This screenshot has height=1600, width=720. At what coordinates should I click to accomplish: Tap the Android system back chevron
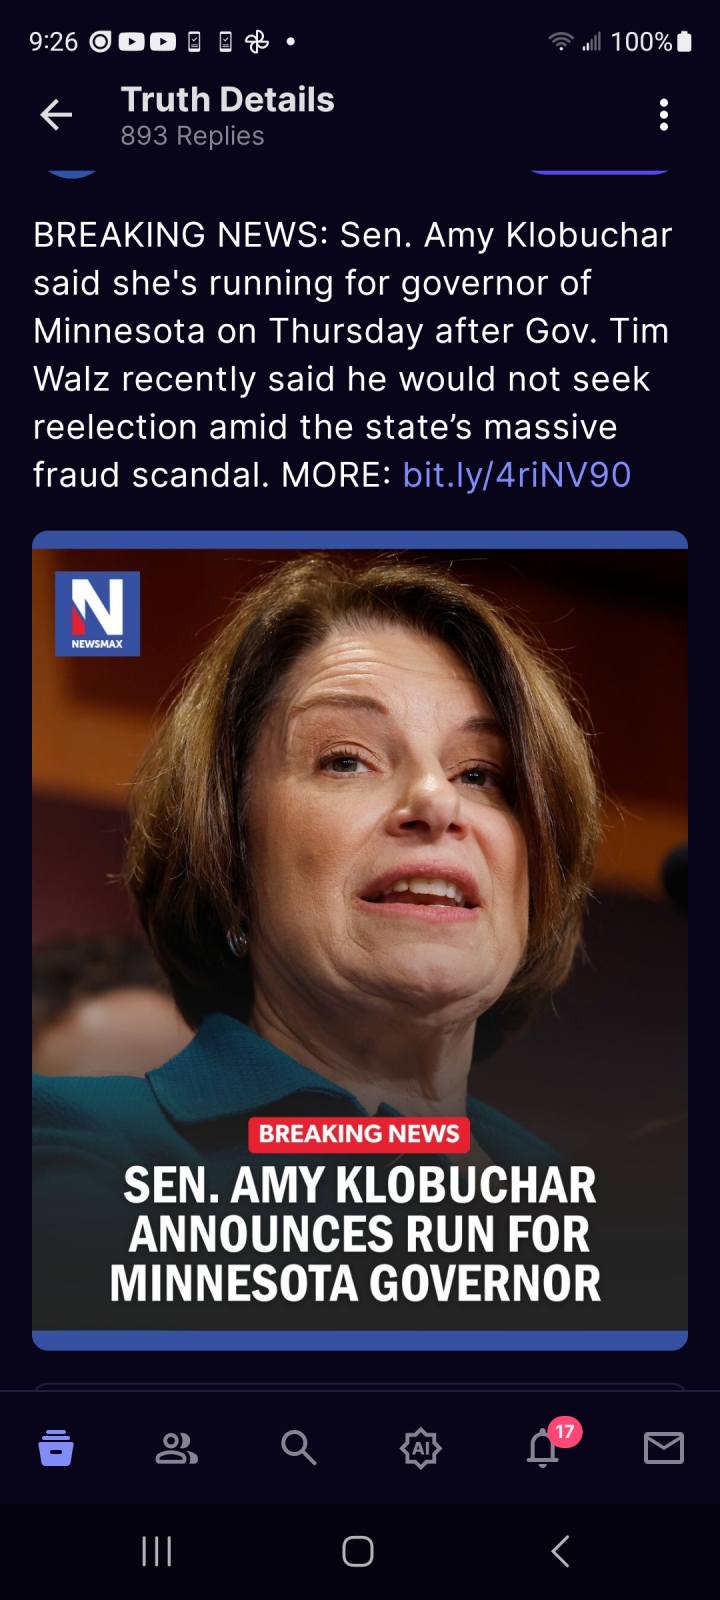561,1551
